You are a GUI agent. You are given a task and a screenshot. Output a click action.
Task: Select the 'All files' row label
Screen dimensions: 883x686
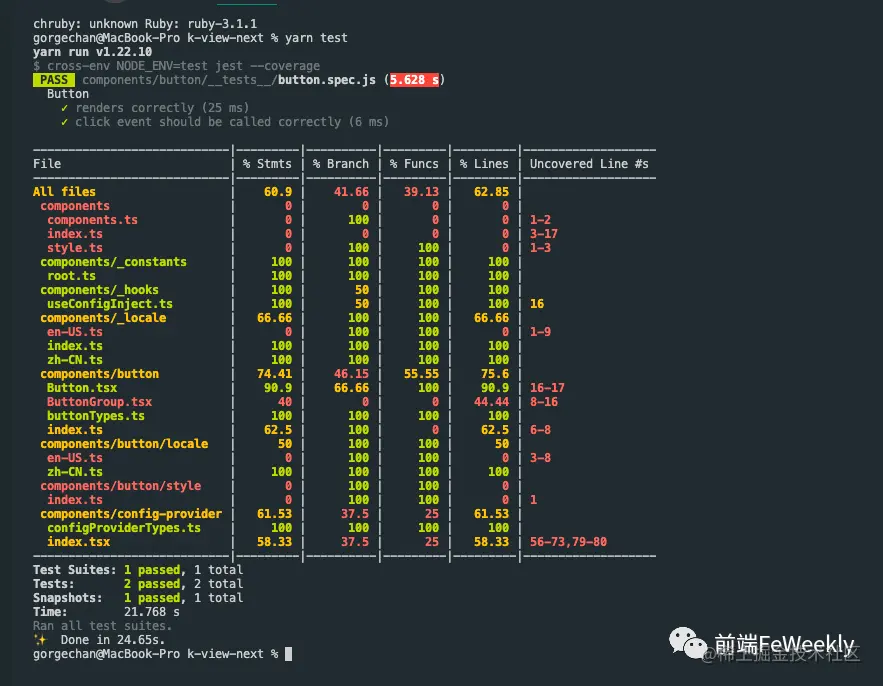(x=64, y=191)
